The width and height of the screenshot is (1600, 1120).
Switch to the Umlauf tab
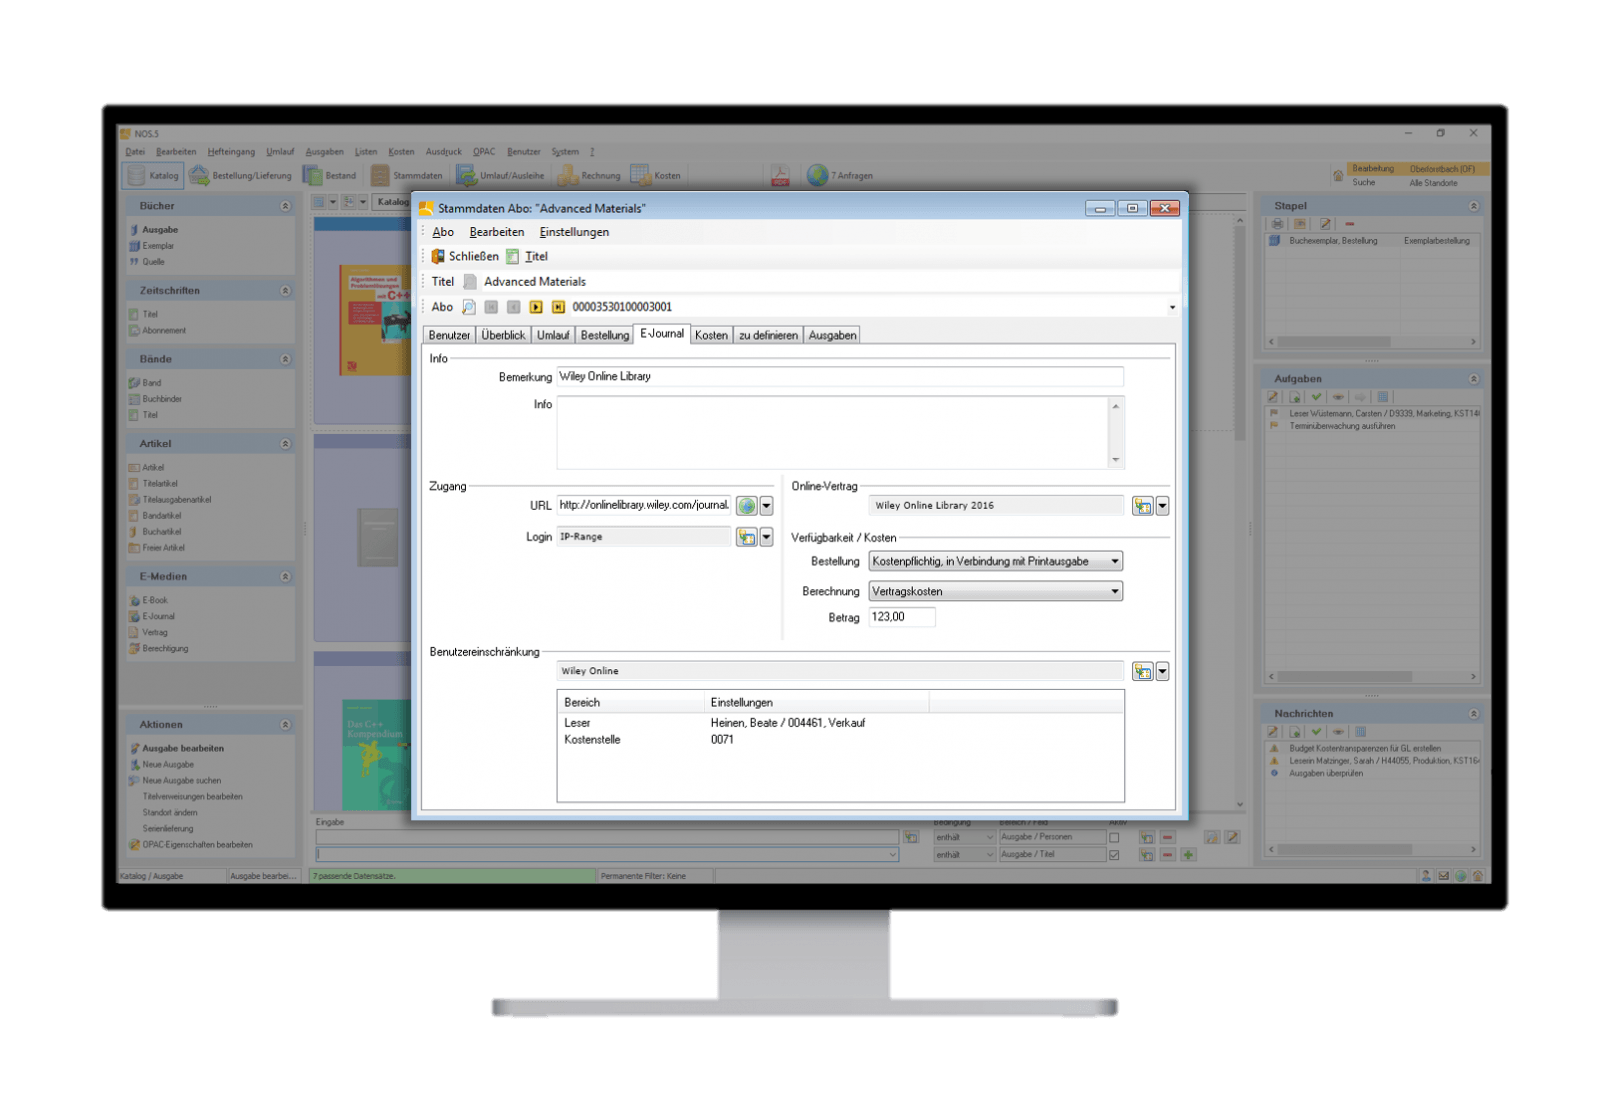(x=553, y=336)
